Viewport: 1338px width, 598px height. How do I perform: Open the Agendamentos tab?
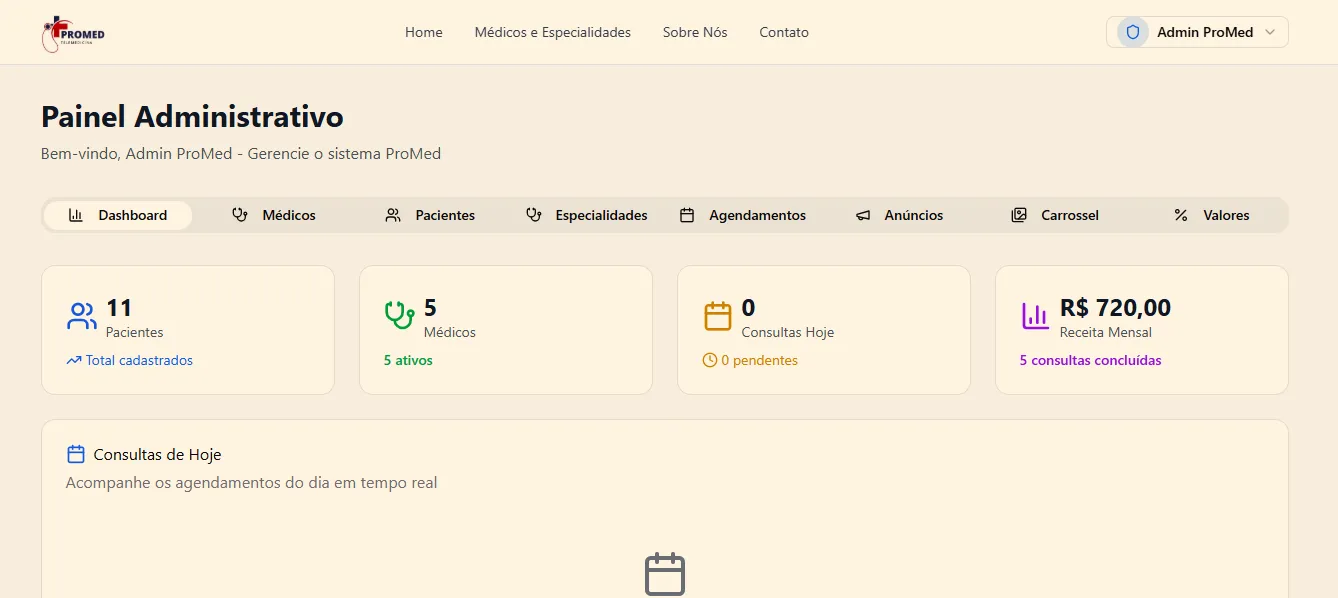click(x=742, y=215)
